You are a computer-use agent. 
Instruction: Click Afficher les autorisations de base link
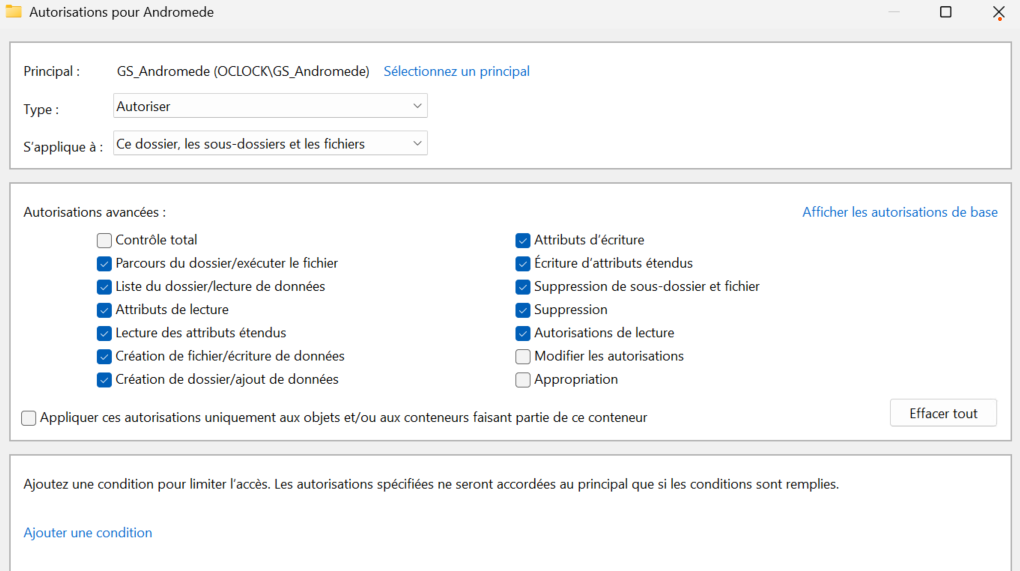point(899,212)
